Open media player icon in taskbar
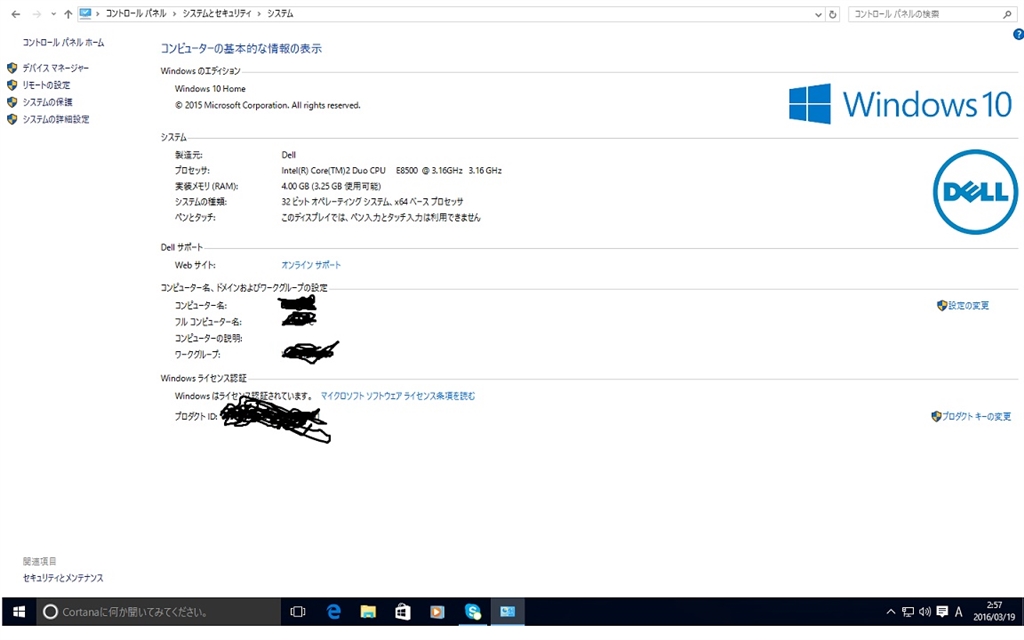The image size is (1024, 640). 438,612
